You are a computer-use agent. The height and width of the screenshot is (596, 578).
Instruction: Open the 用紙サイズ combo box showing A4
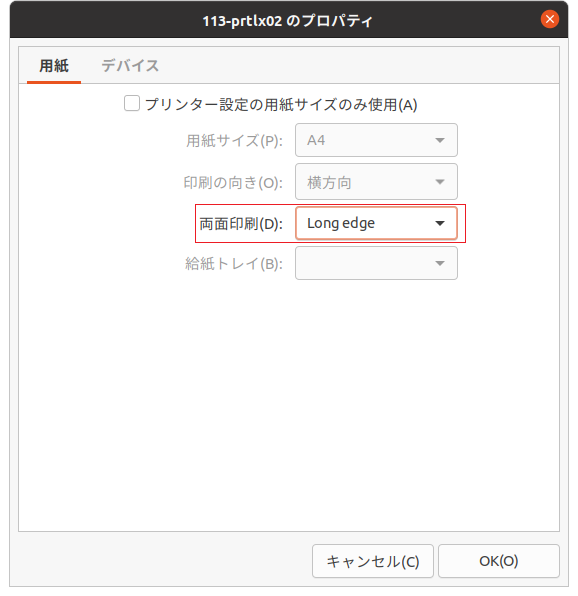376,140
